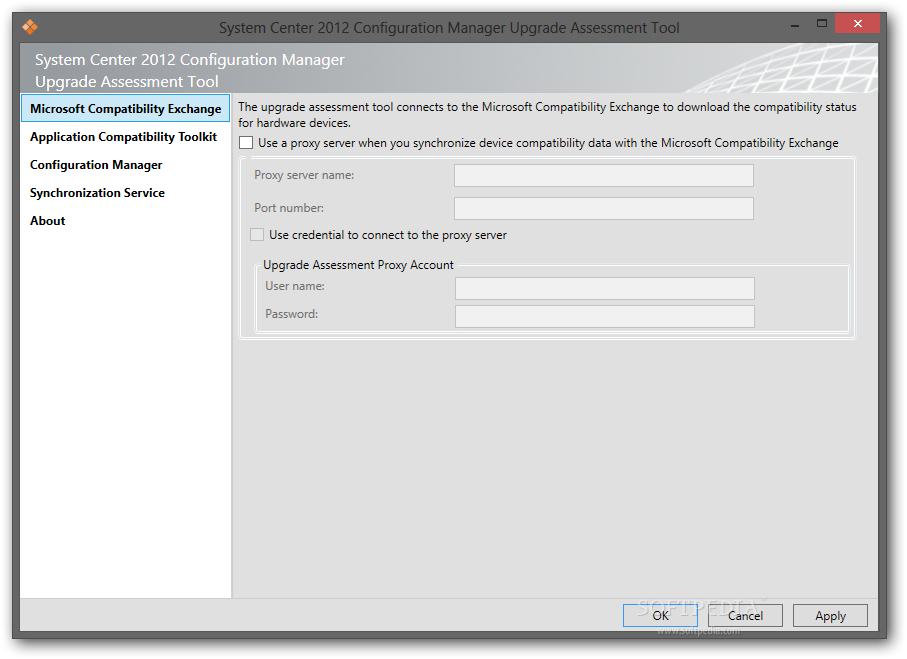Focus the Proxy server name field

pos(604,175)
